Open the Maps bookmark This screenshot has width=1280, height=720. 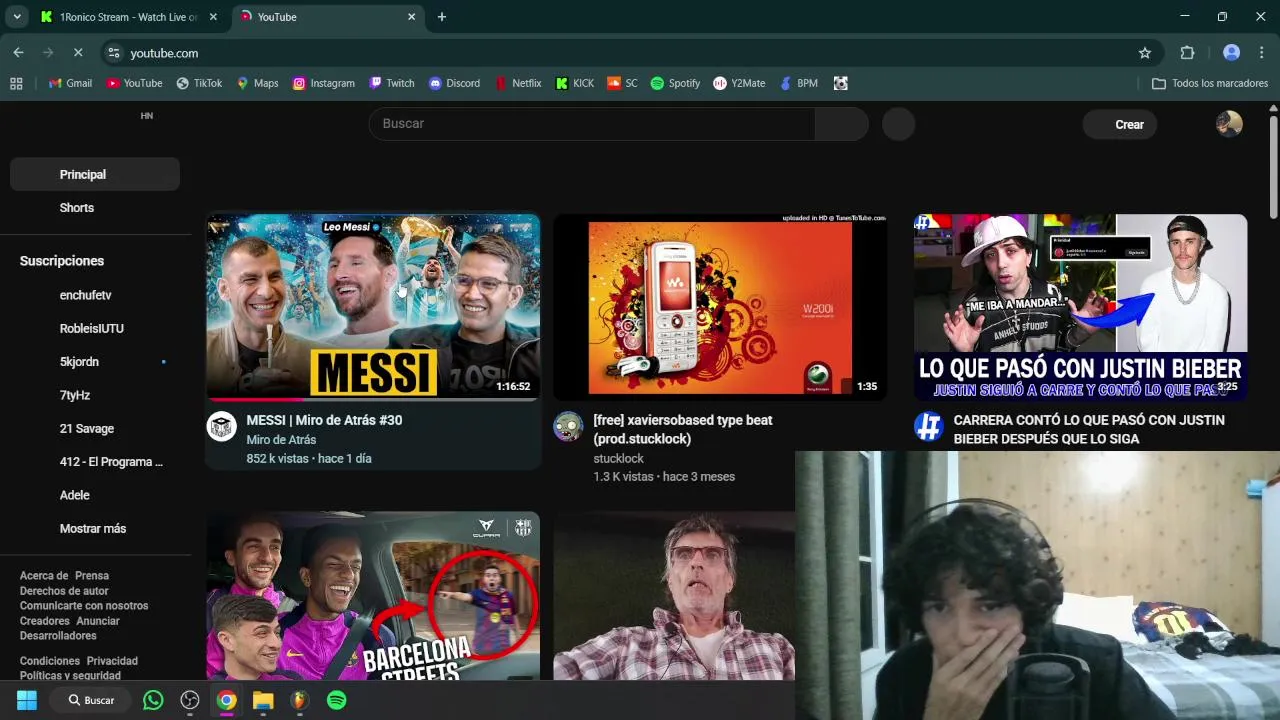point(257,83)
